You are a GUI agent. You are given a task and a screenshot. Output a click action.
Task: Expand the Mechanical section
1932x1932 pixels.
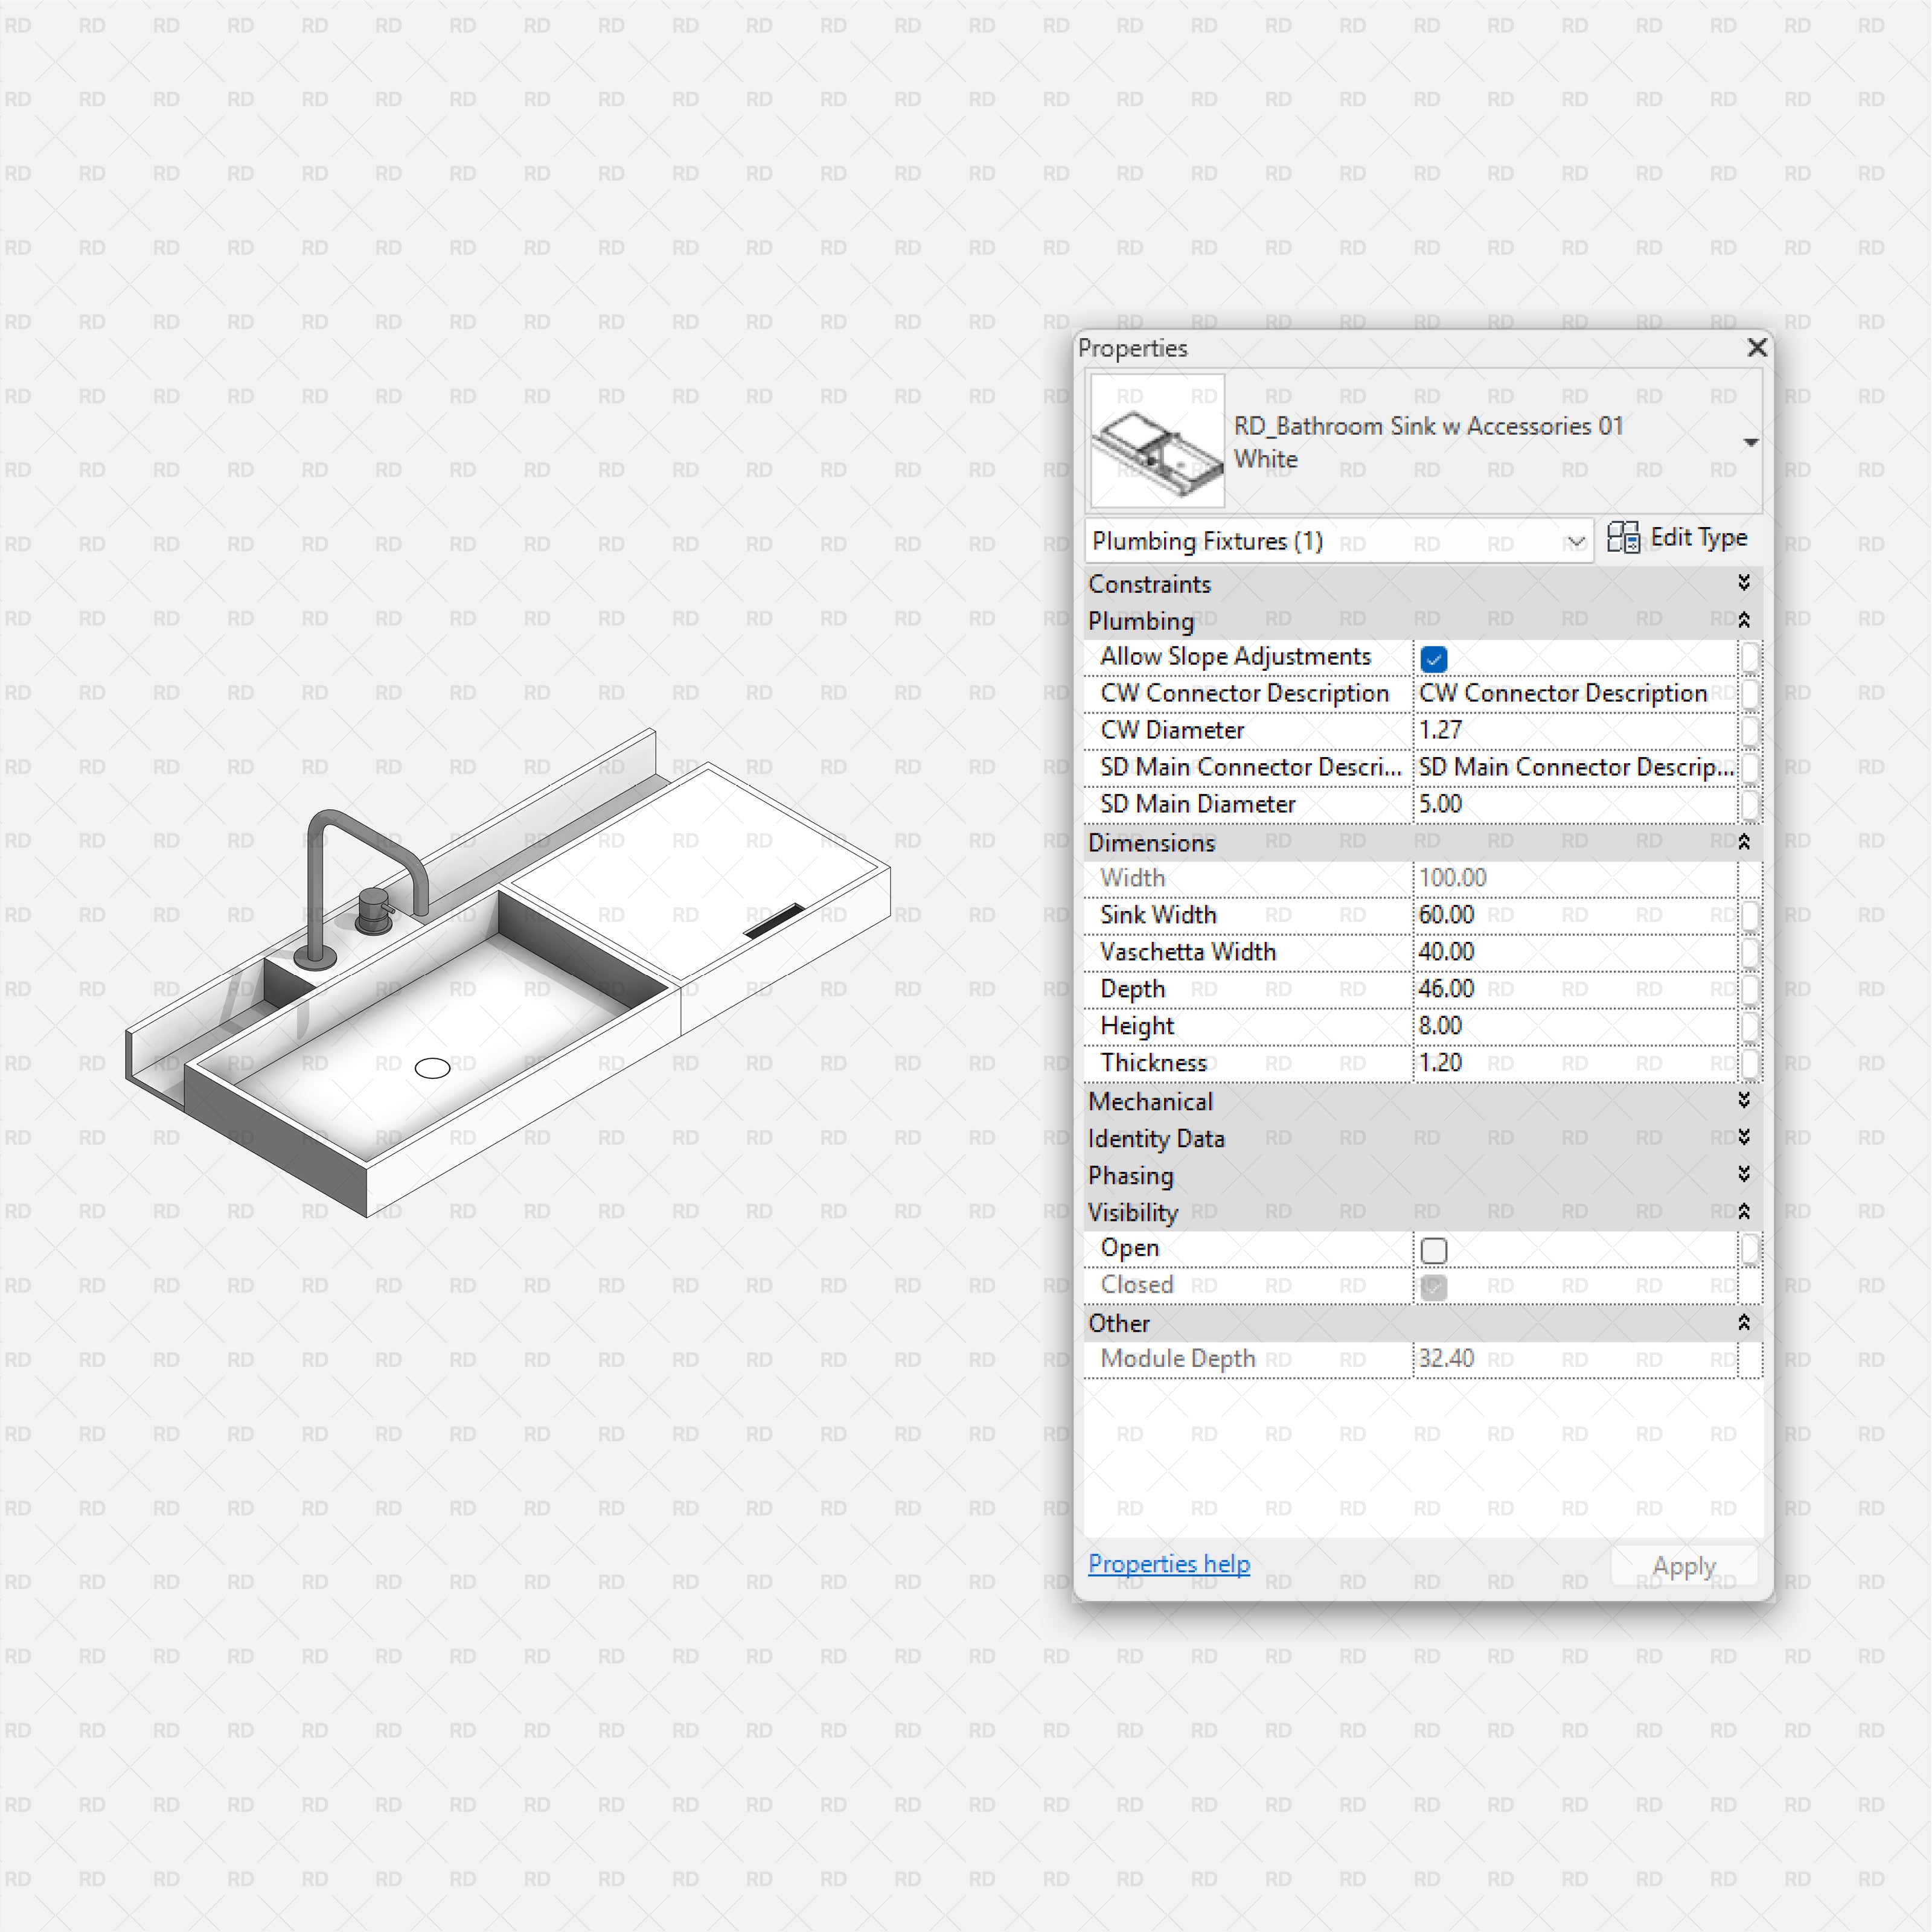point(1744,1101)
